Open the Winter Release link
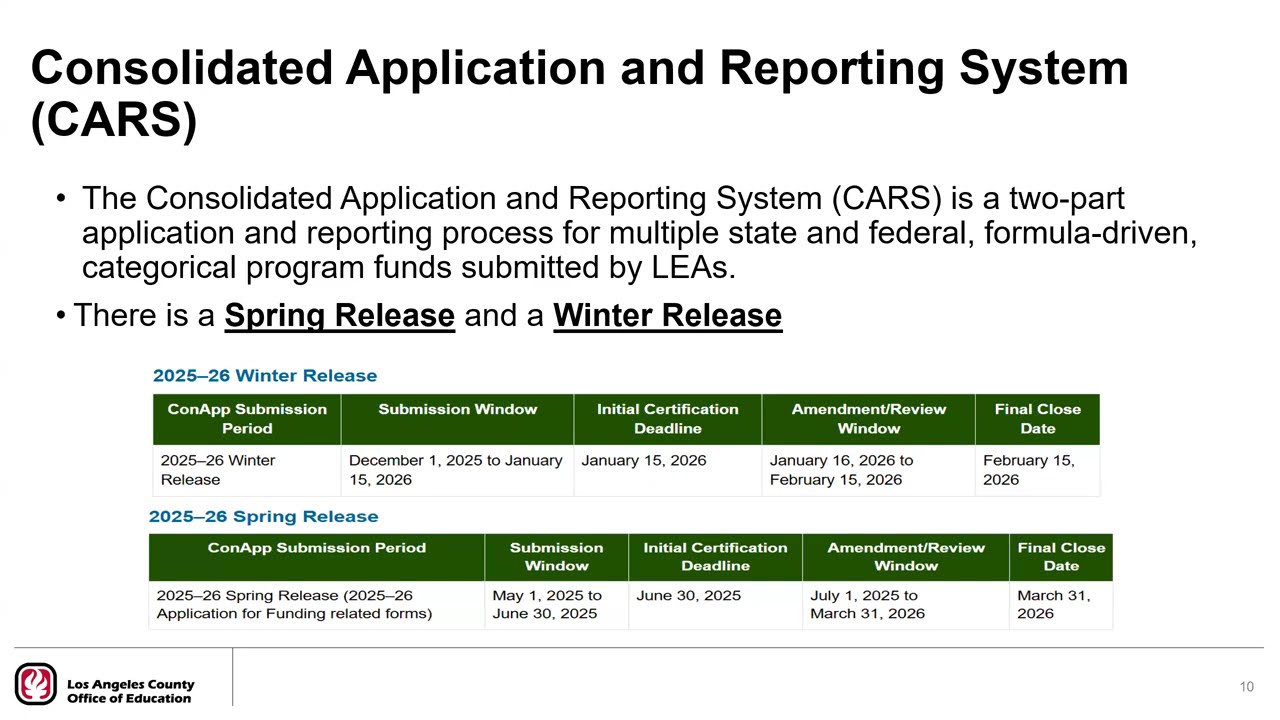The width and height of the screenshot is (1280, 720). pyautogui.click(x=667, y=316)
